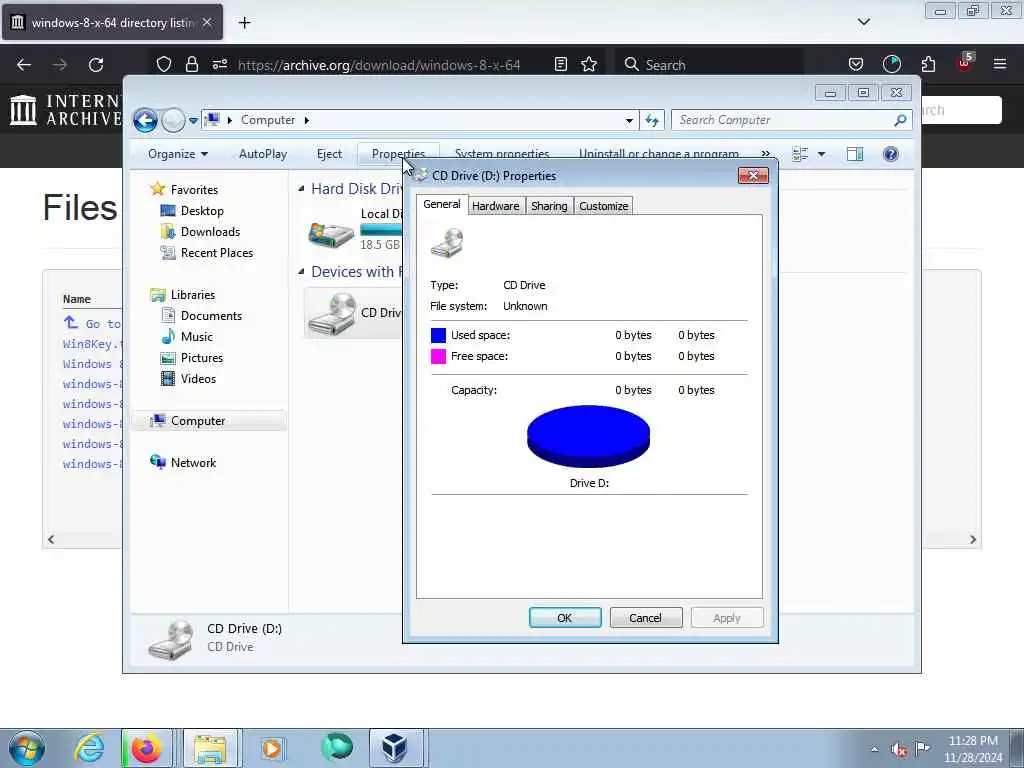Image resolution: width=1024 pixels, height=768 pixels.
Task: Select Desktop in the navigation pane
Action: click(202, 211)
